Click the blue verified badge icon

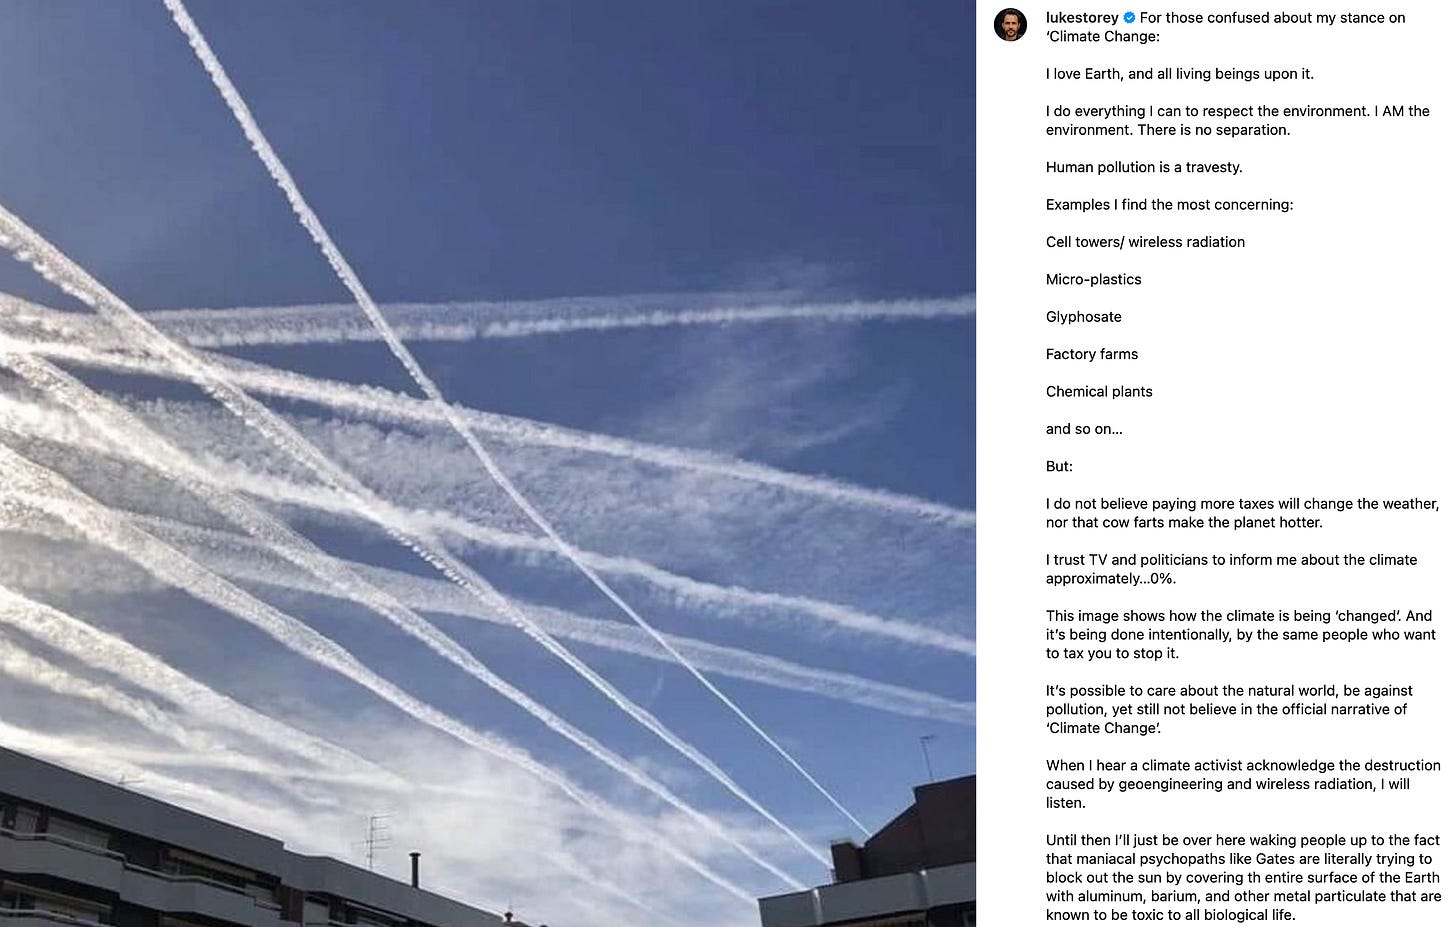coord(1129,18)
